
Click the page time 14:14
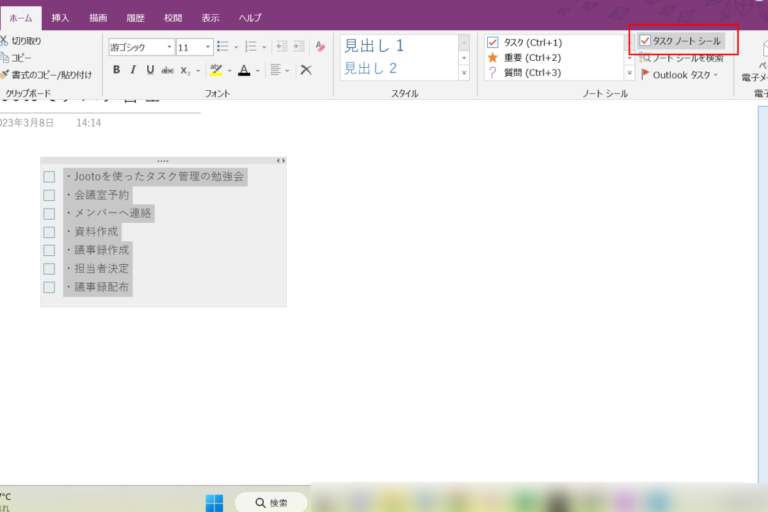[89, 123]
